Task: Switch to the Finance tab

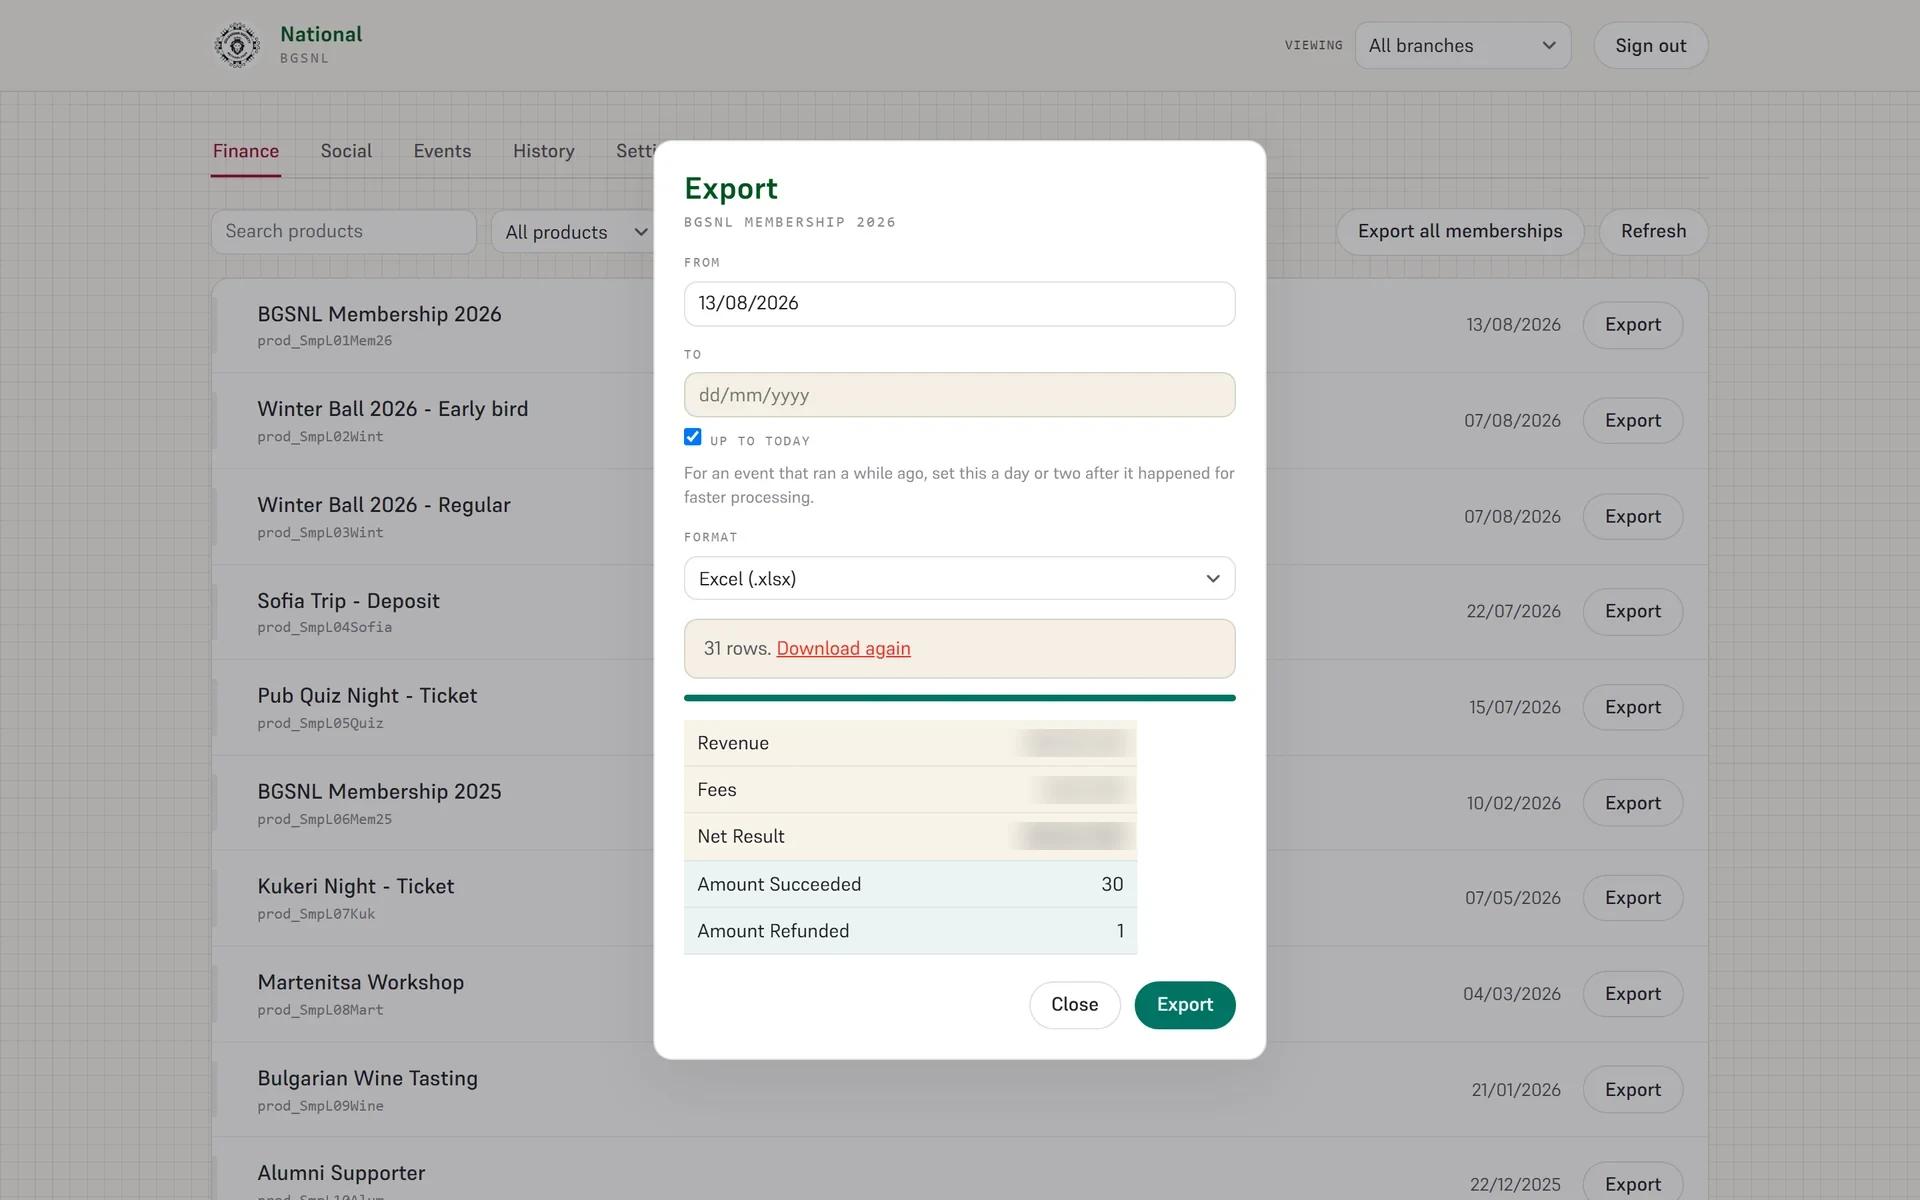Action: click(246, 151)
